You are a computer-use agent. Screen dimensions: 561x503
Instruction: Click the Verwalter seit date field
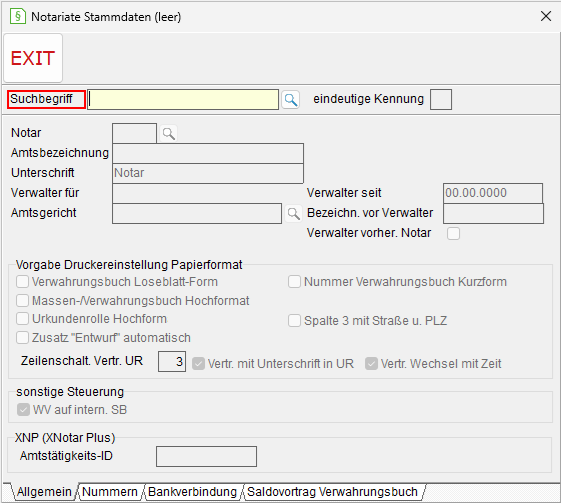493,193
